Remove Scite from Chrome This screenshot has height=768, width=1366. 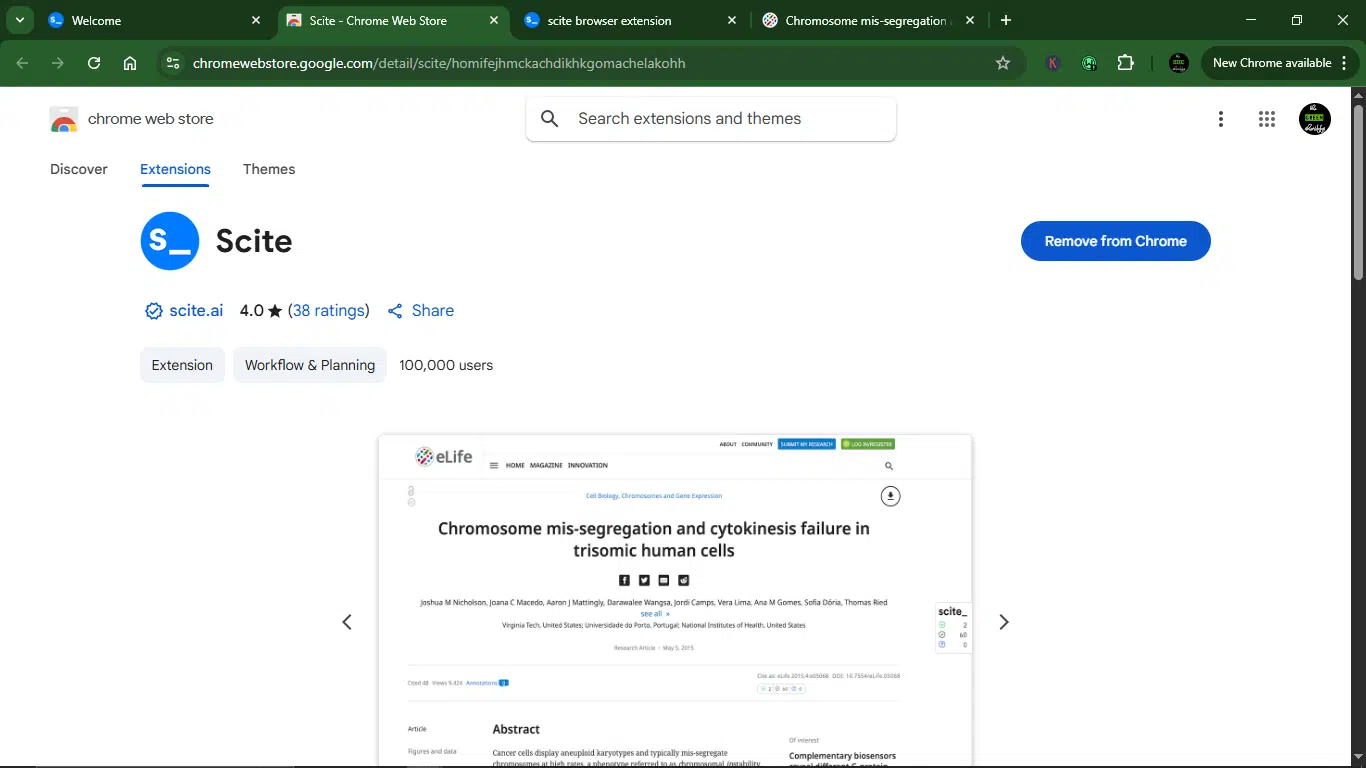click(1115, 241)
